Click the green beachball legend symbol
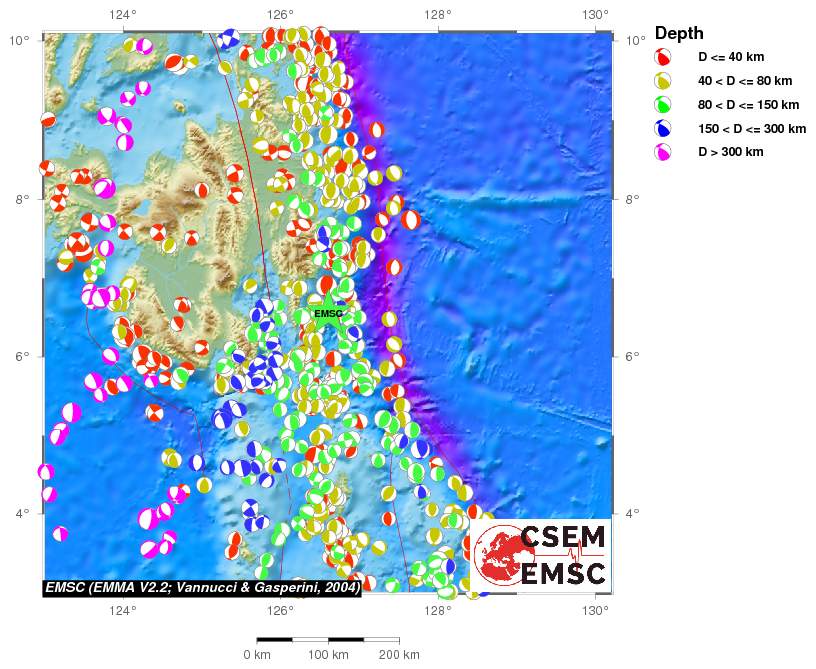Screen dimensions: 816x669 click(661, 105)
